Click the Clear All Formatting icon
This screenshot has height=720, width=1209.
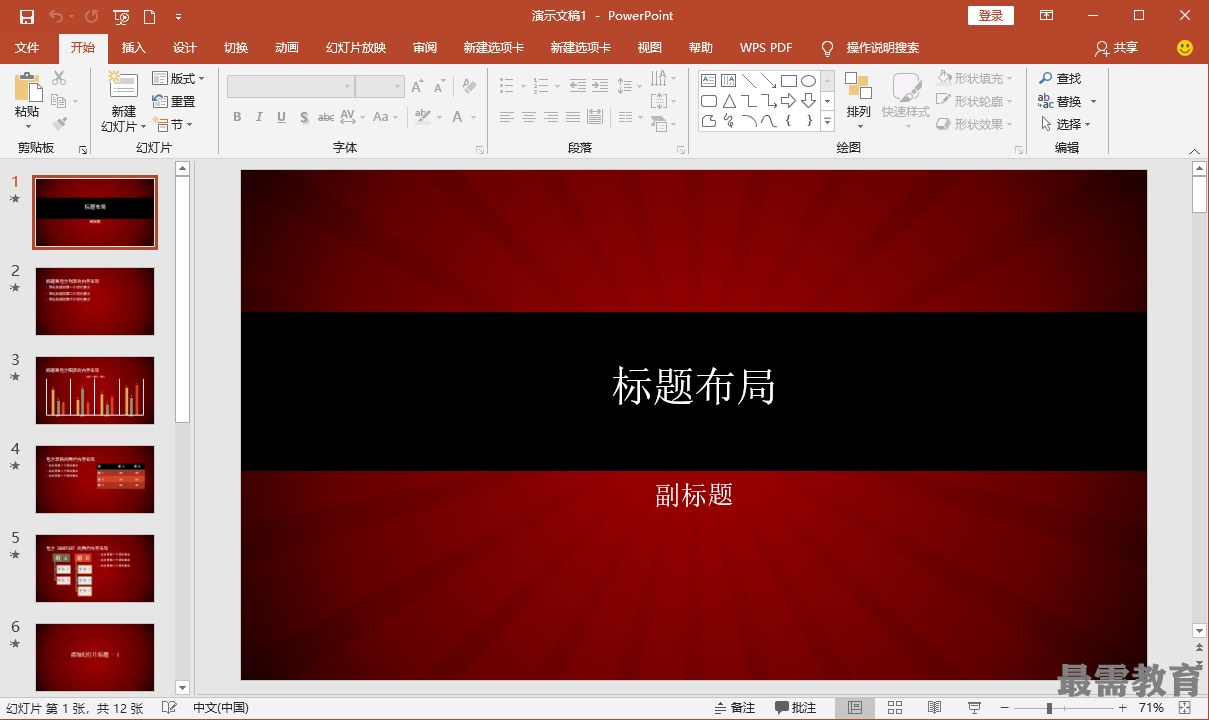click(x=469, y=87)
